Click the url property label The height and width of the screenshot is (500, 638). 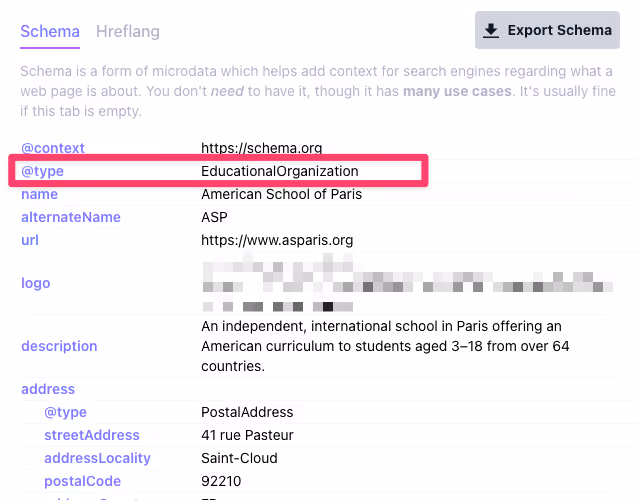coord(30,240)
